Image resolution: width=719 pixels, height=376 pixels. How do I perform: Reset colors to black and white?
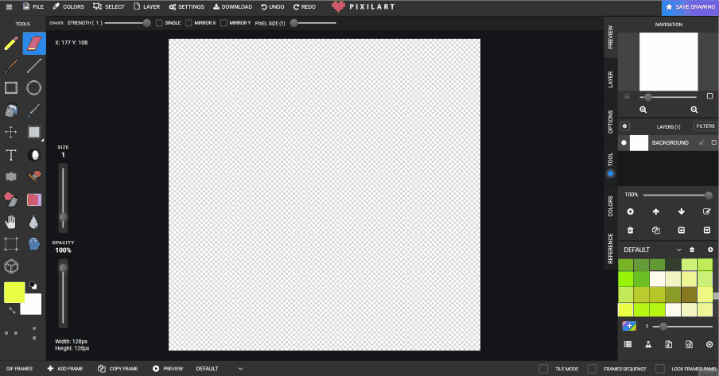(x=33, y=286)
